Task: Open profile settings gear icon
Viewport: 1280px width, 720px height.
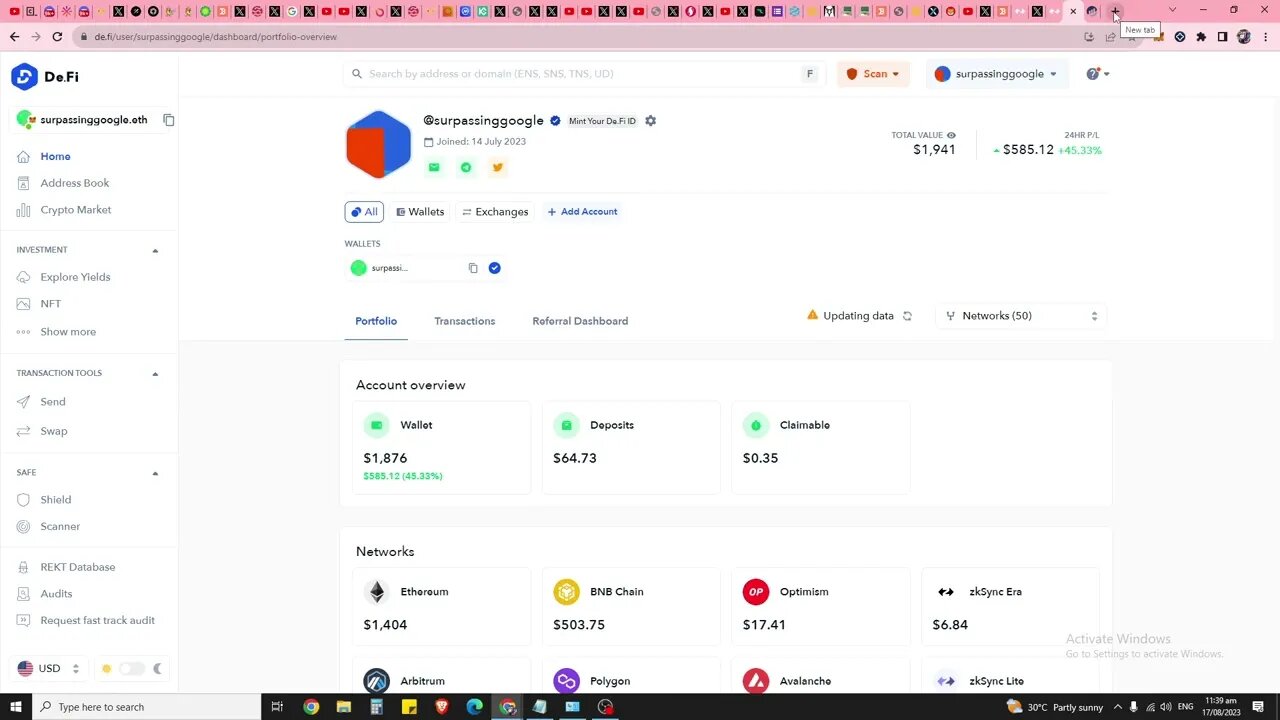Action: tap(651, 121)
